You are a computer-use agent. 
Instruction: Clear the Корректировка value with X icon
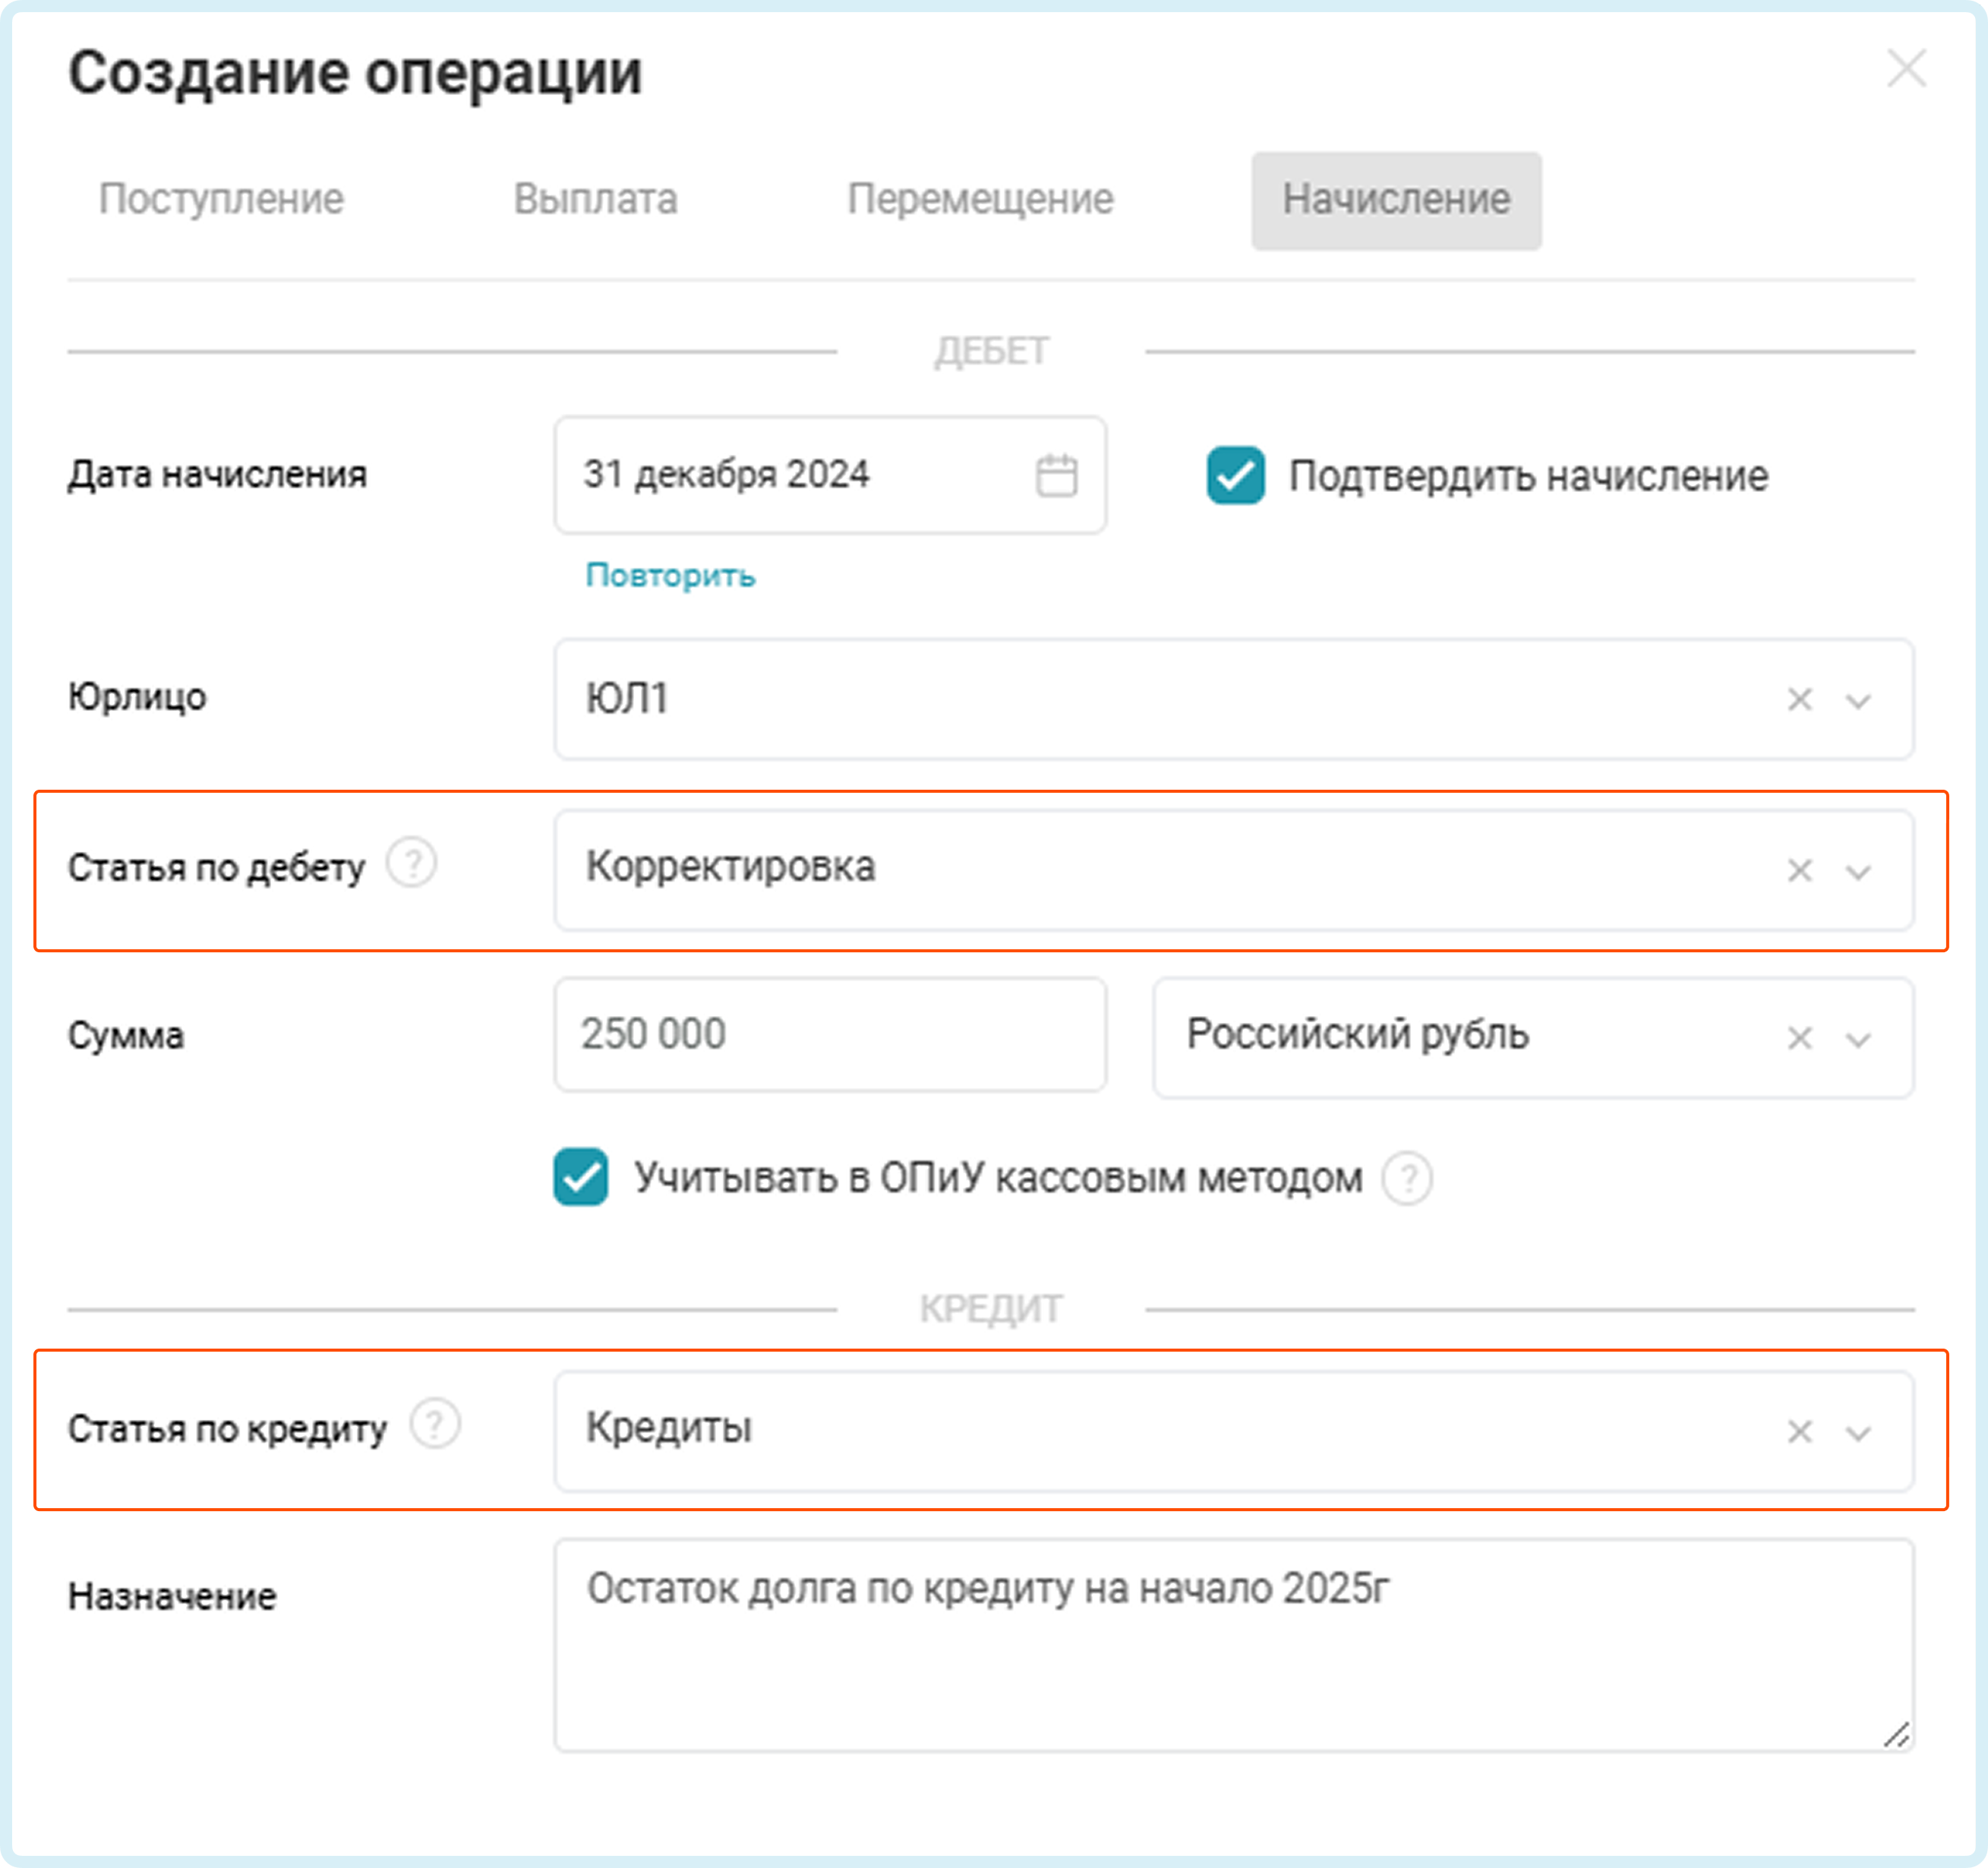click(1799, 871)
